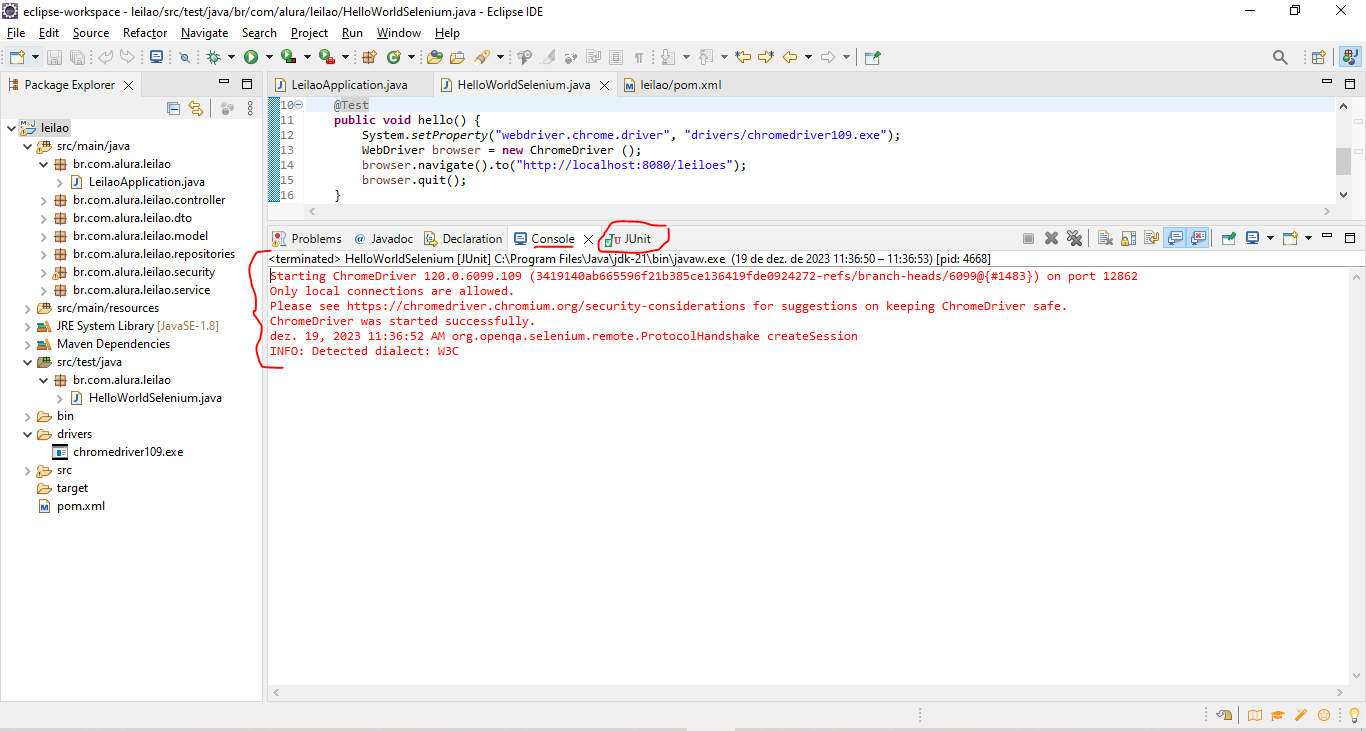Click the Debug bug icon

coord(213,57)
